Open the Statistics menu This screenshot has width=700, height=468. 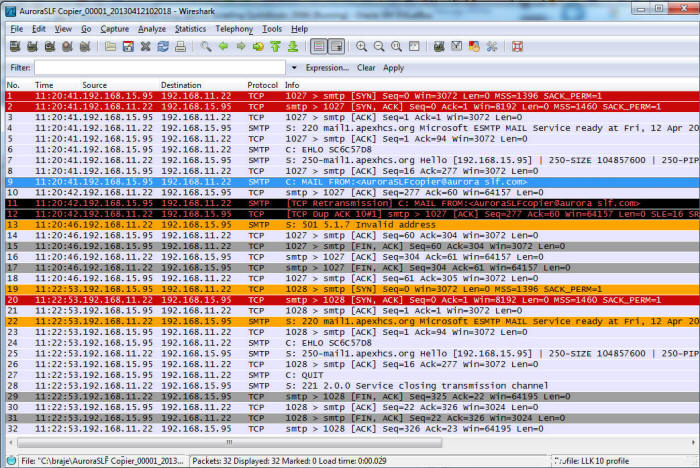click(x=190, y=29)
